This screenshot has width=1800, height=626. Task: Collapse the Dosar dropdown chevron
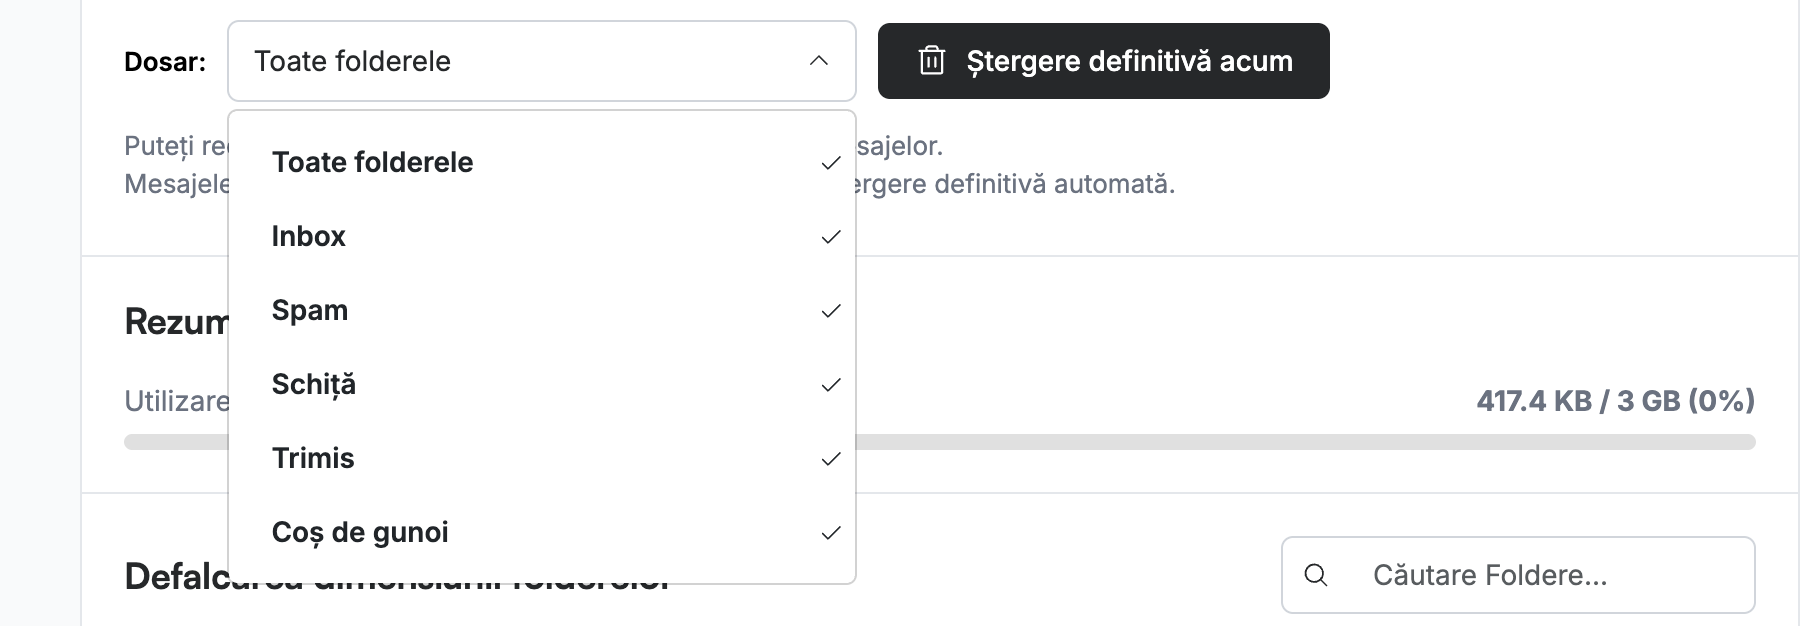[818, 61]
